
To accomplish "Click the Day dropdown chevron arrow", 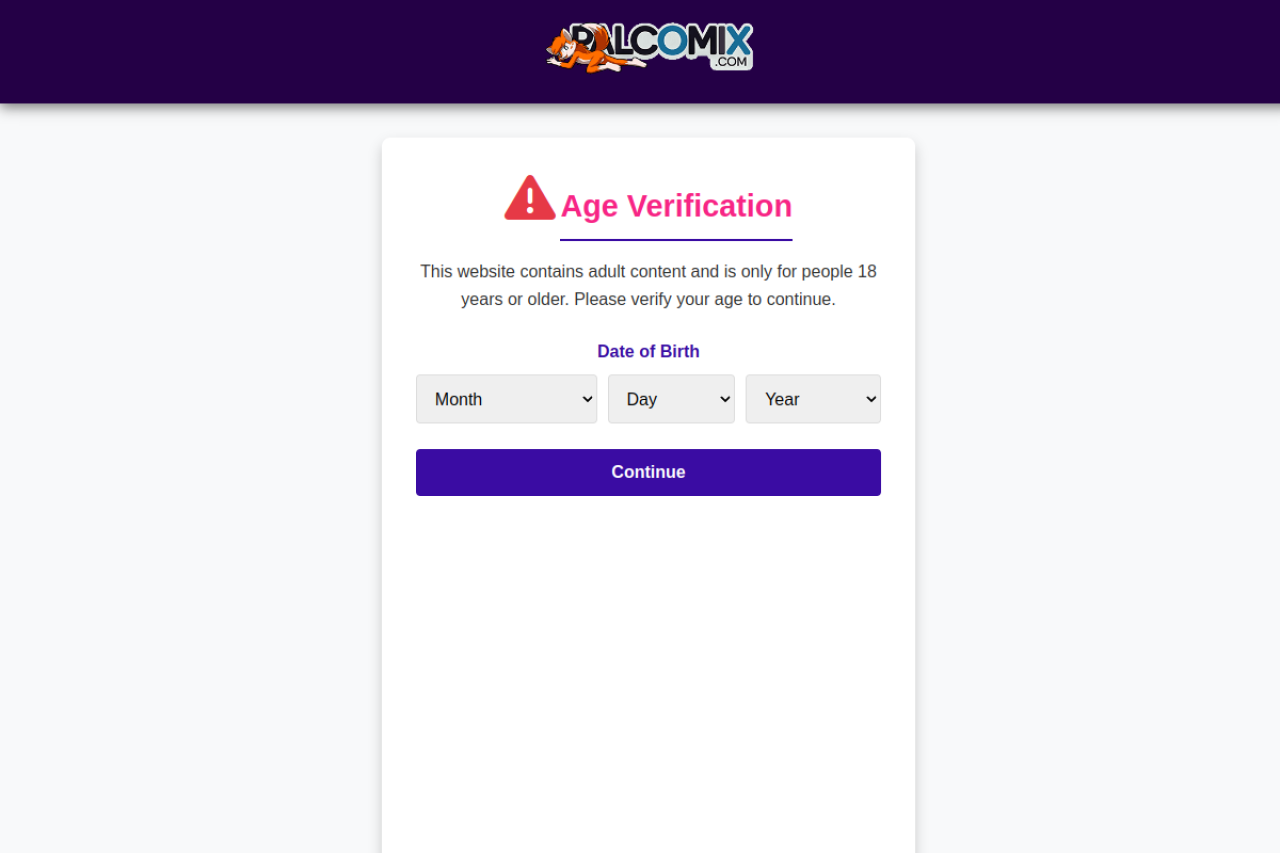I will [x=725, y=399].
